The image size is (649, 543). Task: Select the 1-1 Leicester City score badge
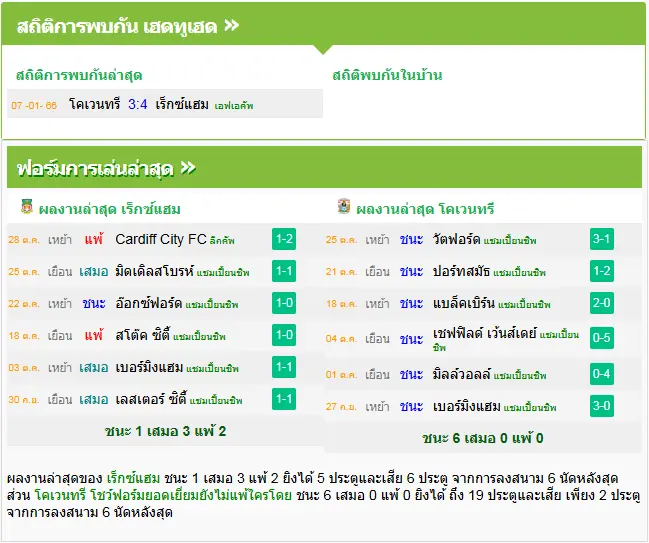tap(284, 399)
